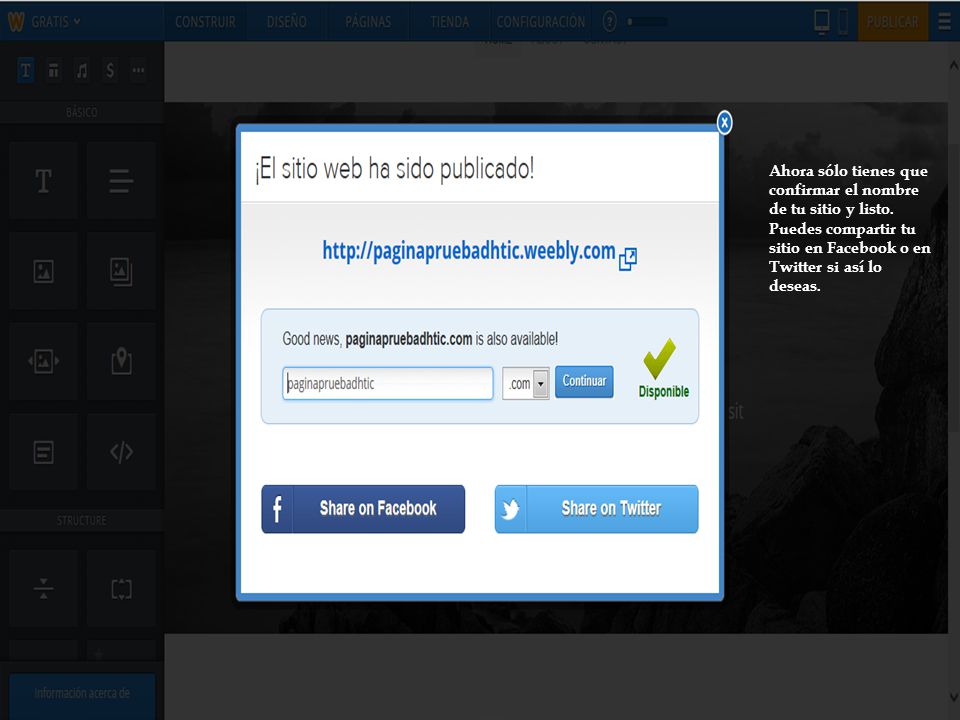960x720 pixels.
Task: Open the GRATIS plan dropdown
Action: 56,22
